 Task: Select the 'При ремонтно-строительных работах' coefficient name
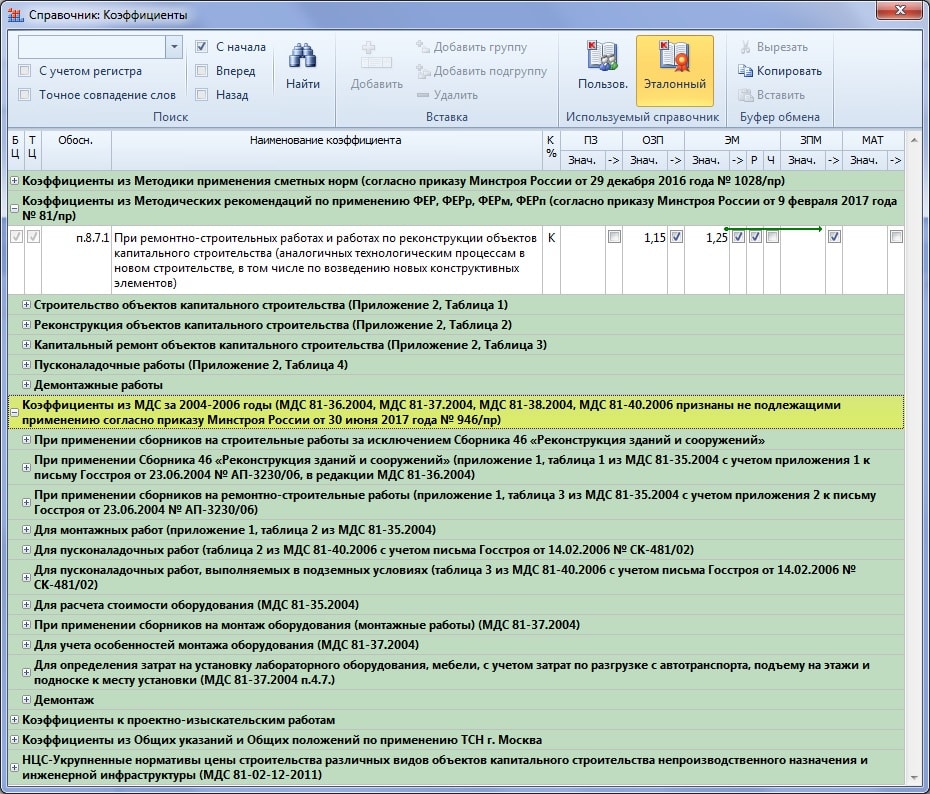tap(326, 260)
